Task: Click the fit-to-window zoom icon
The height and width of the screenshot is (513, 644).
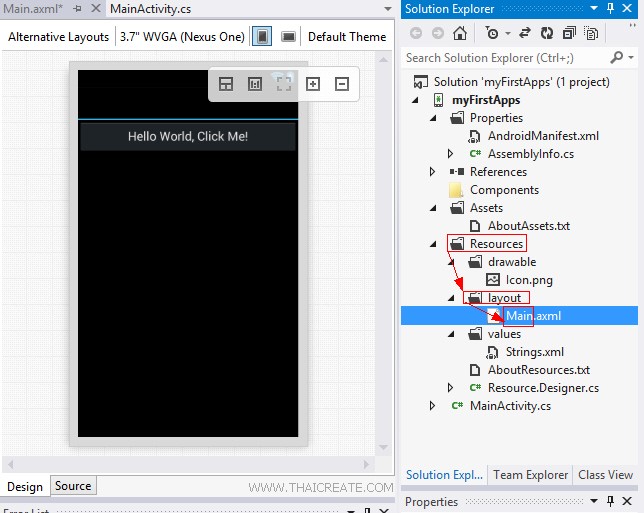Action: [284, 84]
